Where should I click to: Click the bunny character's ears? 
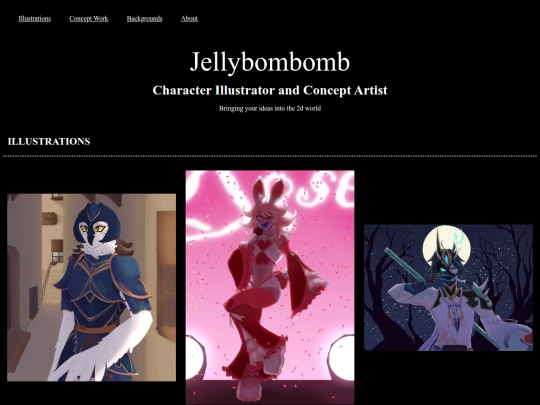(269, 191)
